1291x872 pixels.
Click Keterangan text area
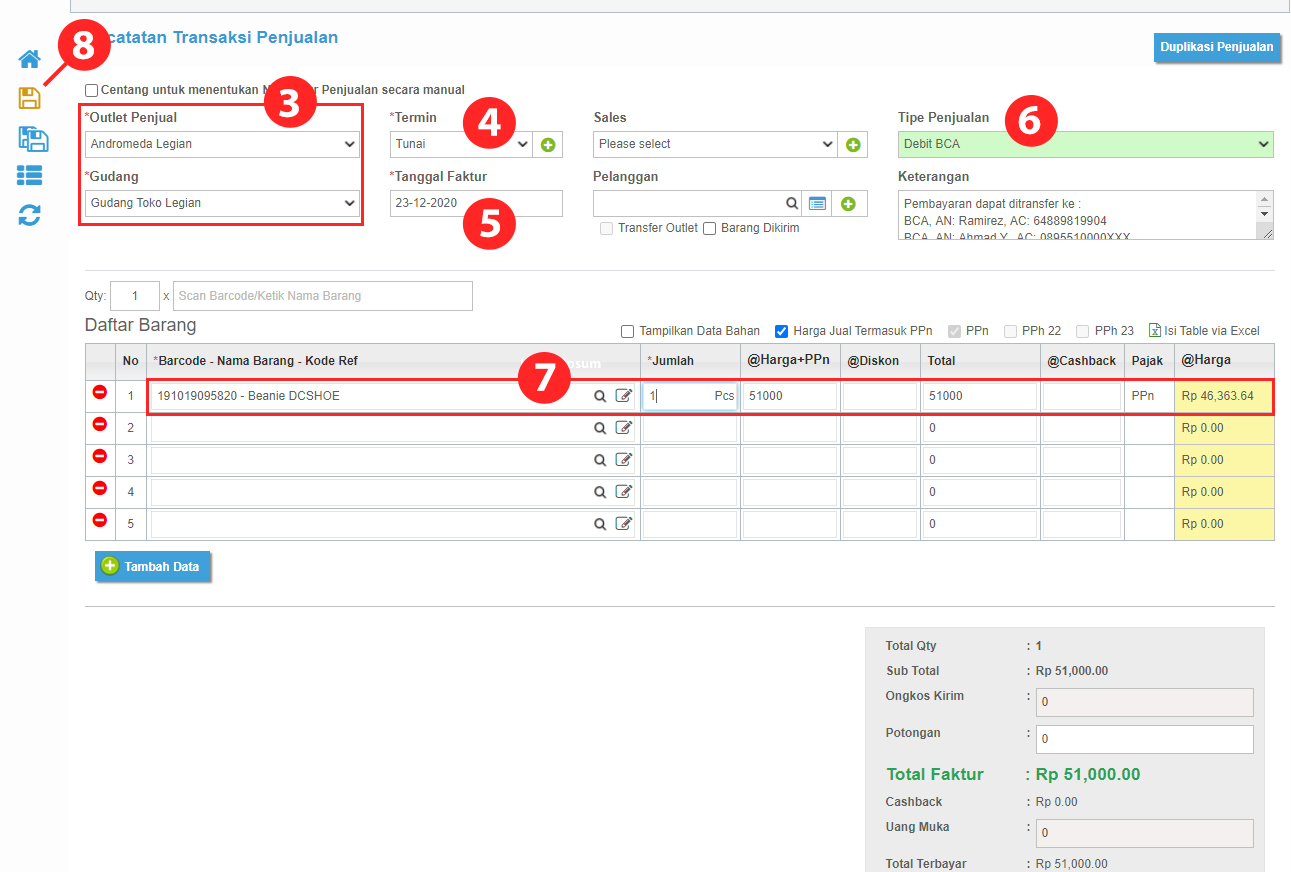click(1078, 215)
